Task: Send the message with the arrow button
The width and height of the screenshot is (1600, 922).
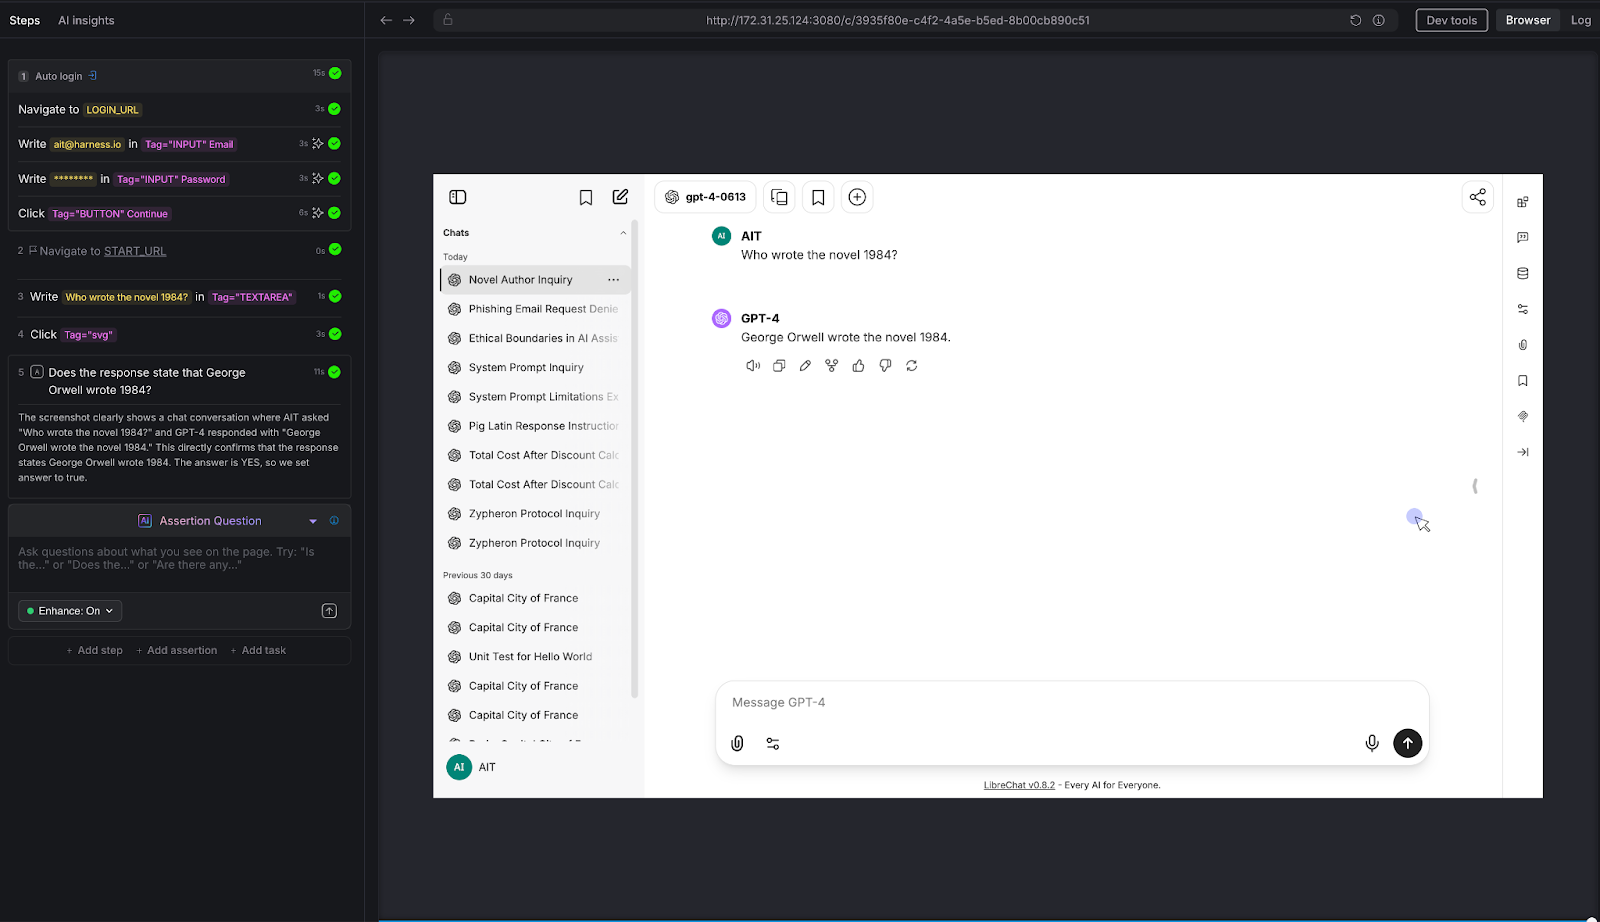Action: tap(1407, 743)
